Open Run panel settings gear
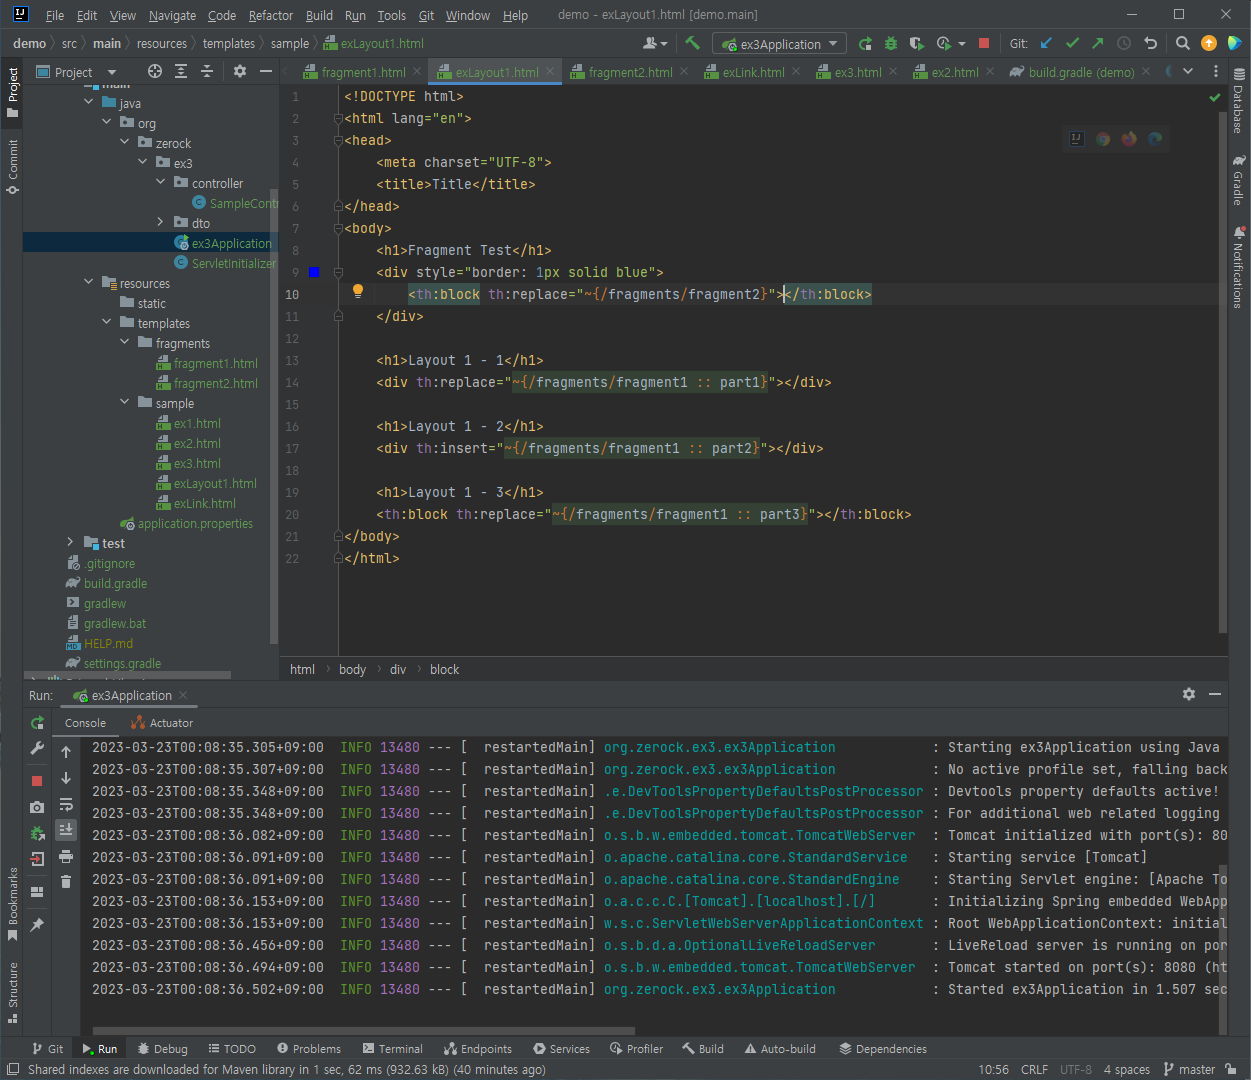 pos(1189,694)
